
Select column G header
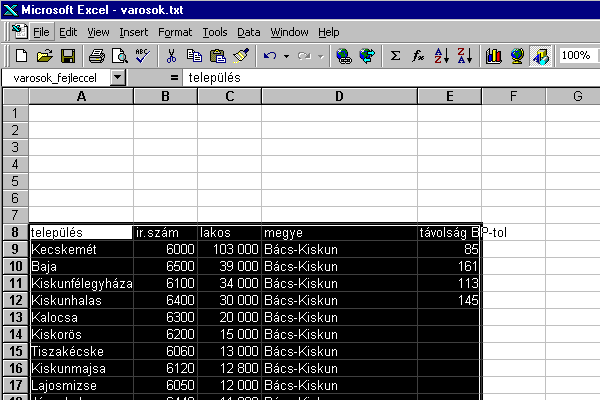coord(573,96)
